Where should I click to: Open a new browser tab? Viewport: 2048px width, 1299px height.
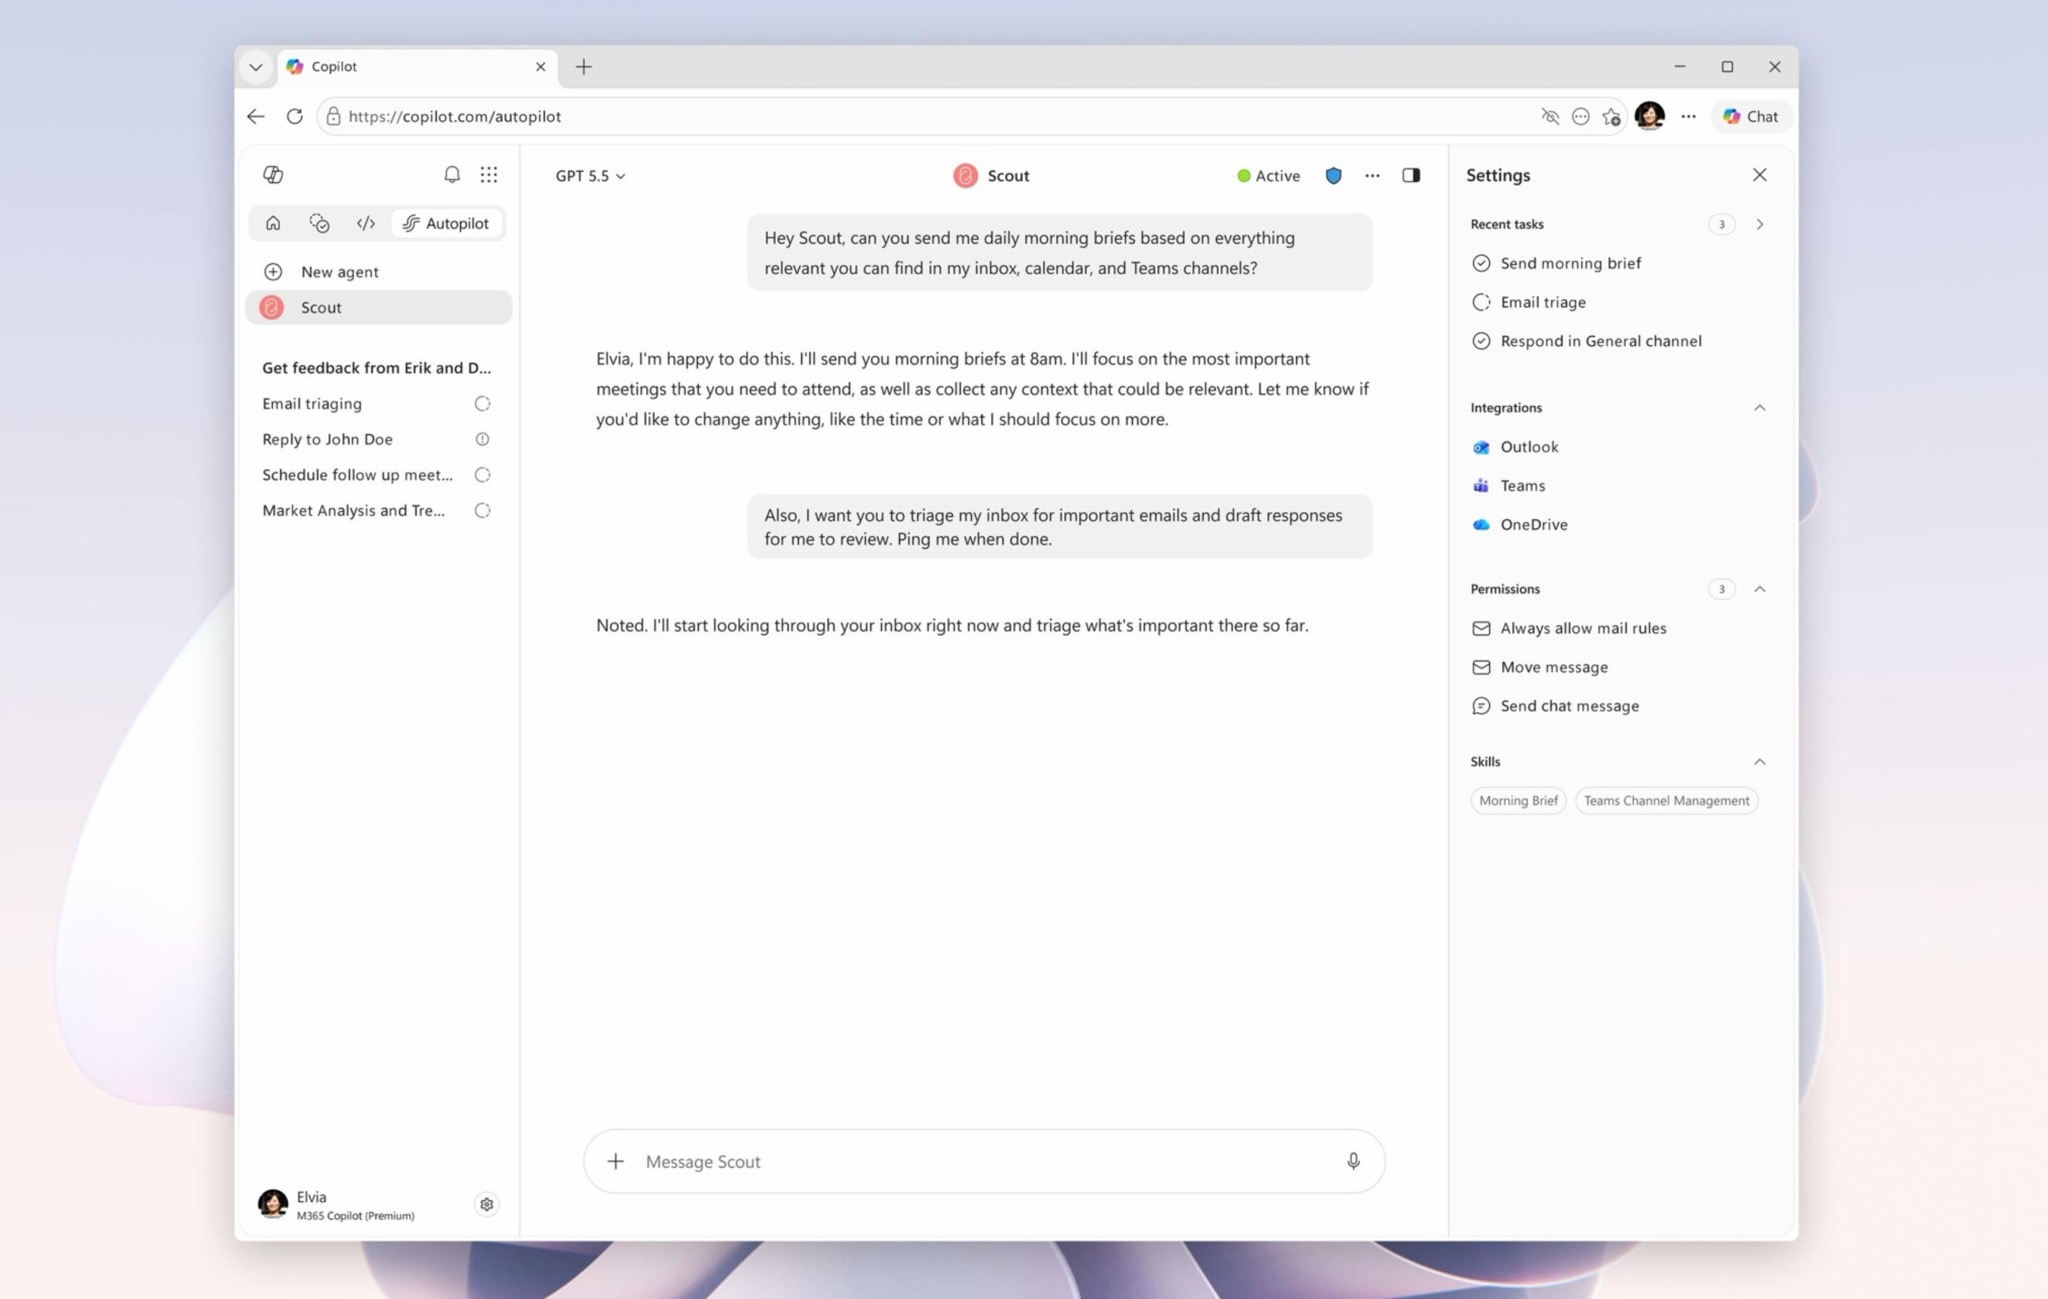pyautogui.click(x=584, y=67)
